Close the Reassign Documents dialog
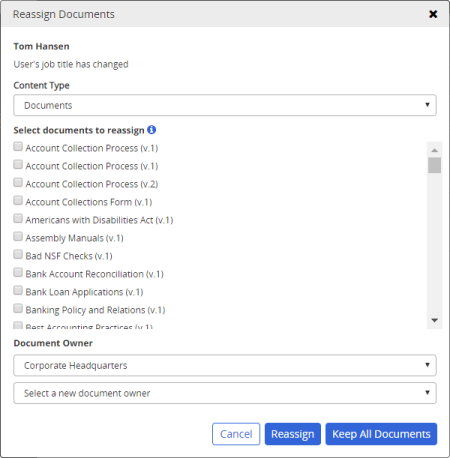This screenshot has height=458, width=450. tap(433, 14)
